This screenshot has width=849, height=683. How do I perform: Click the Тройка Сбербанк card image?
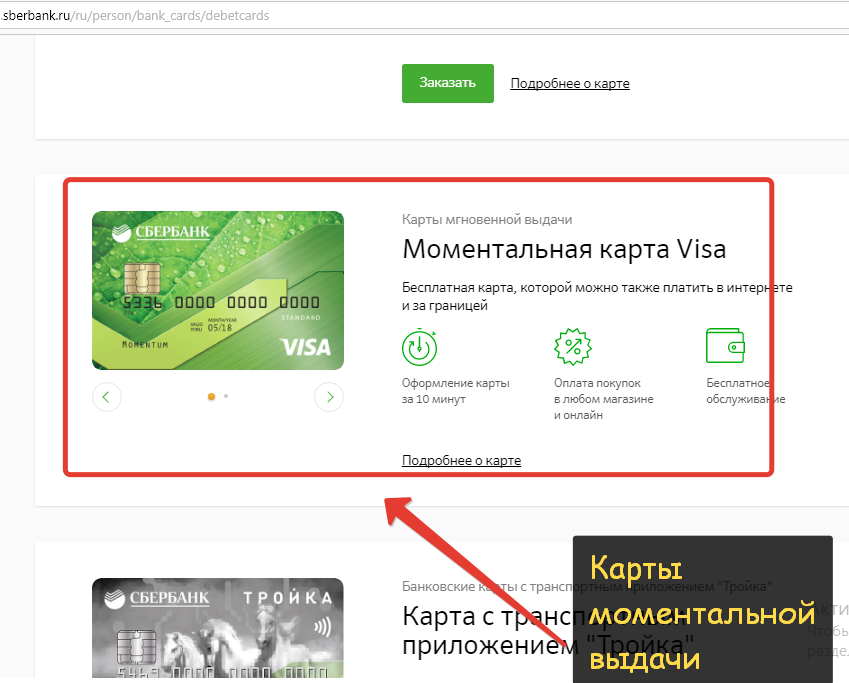point(218,628)
